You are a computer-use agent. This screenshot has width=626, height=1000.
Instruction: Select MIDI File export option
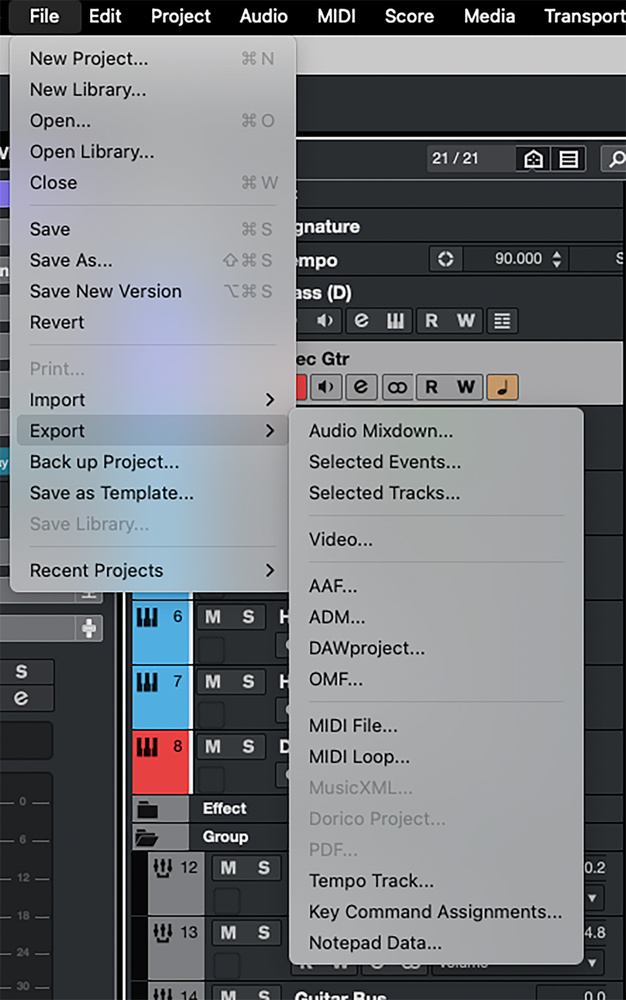click(x=352, y=726)
